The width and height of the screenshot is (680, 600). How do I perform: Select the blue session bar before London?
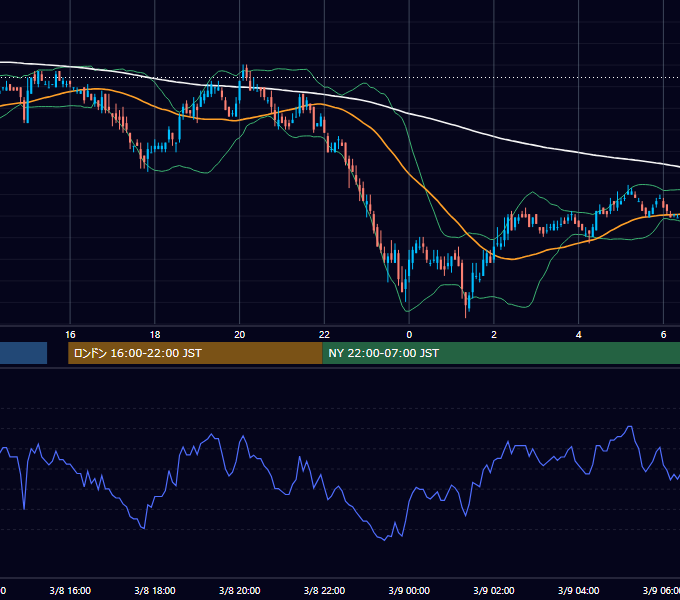pos(23,353)
